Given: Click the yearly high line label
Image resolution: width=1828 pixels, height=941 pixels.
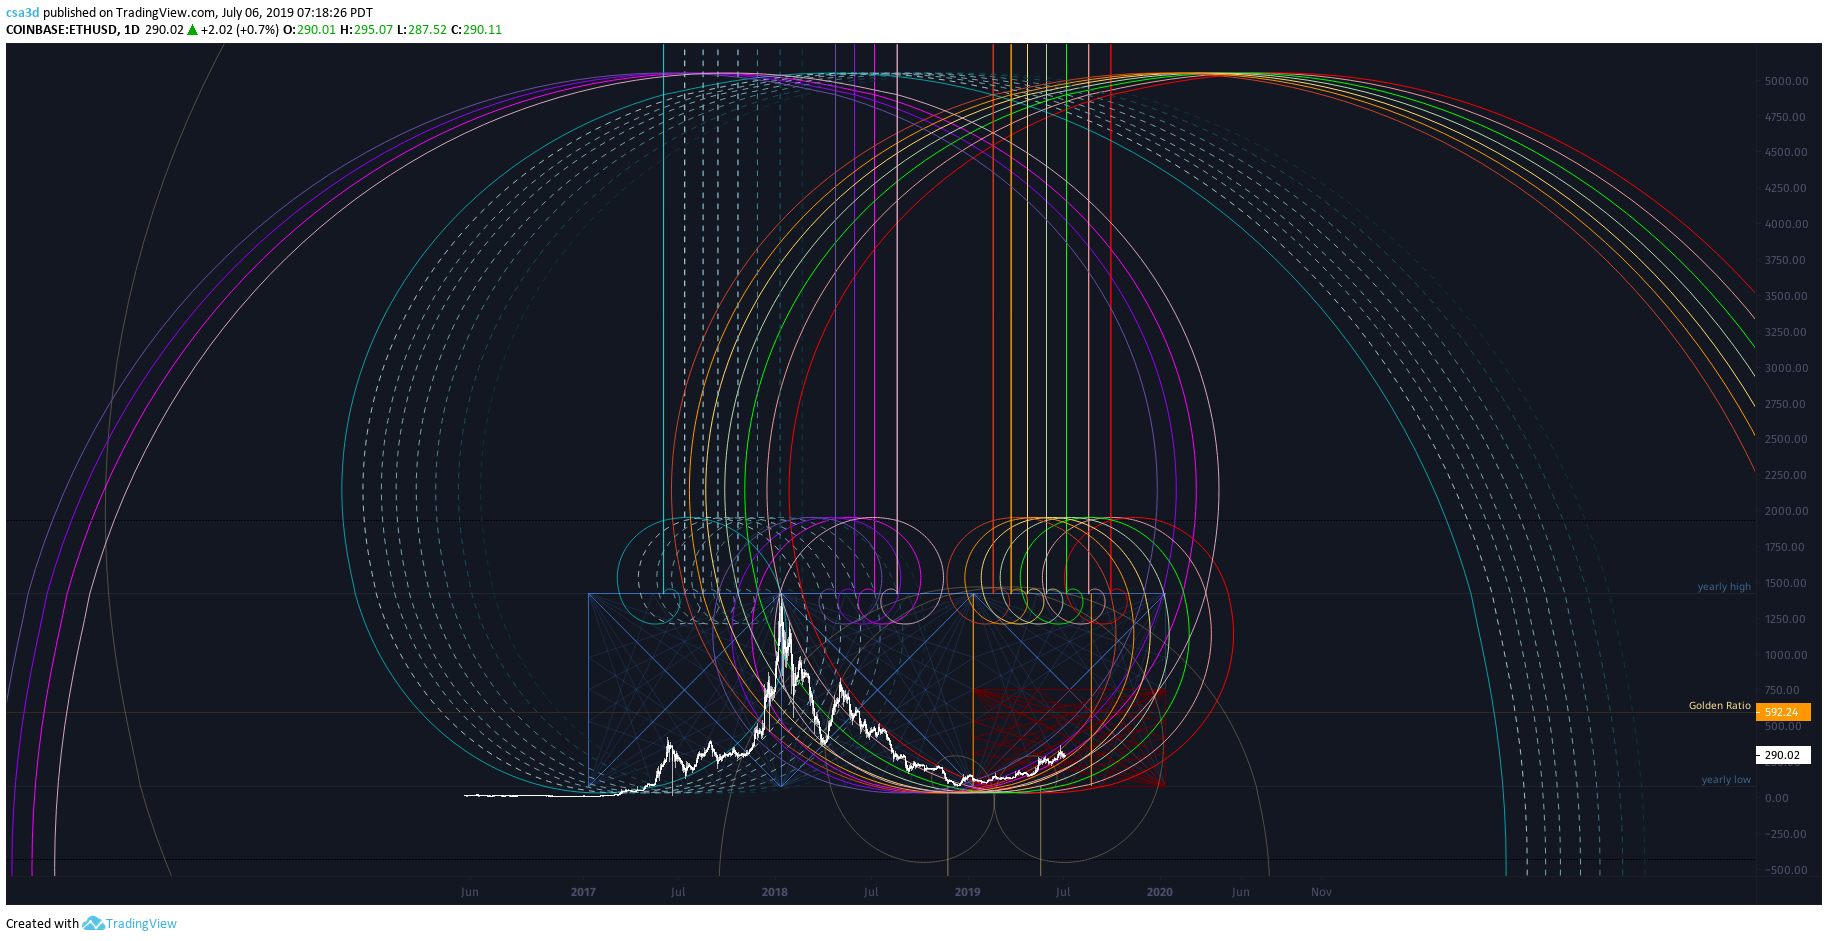Looking at the screenshot, I should 1724,587.
